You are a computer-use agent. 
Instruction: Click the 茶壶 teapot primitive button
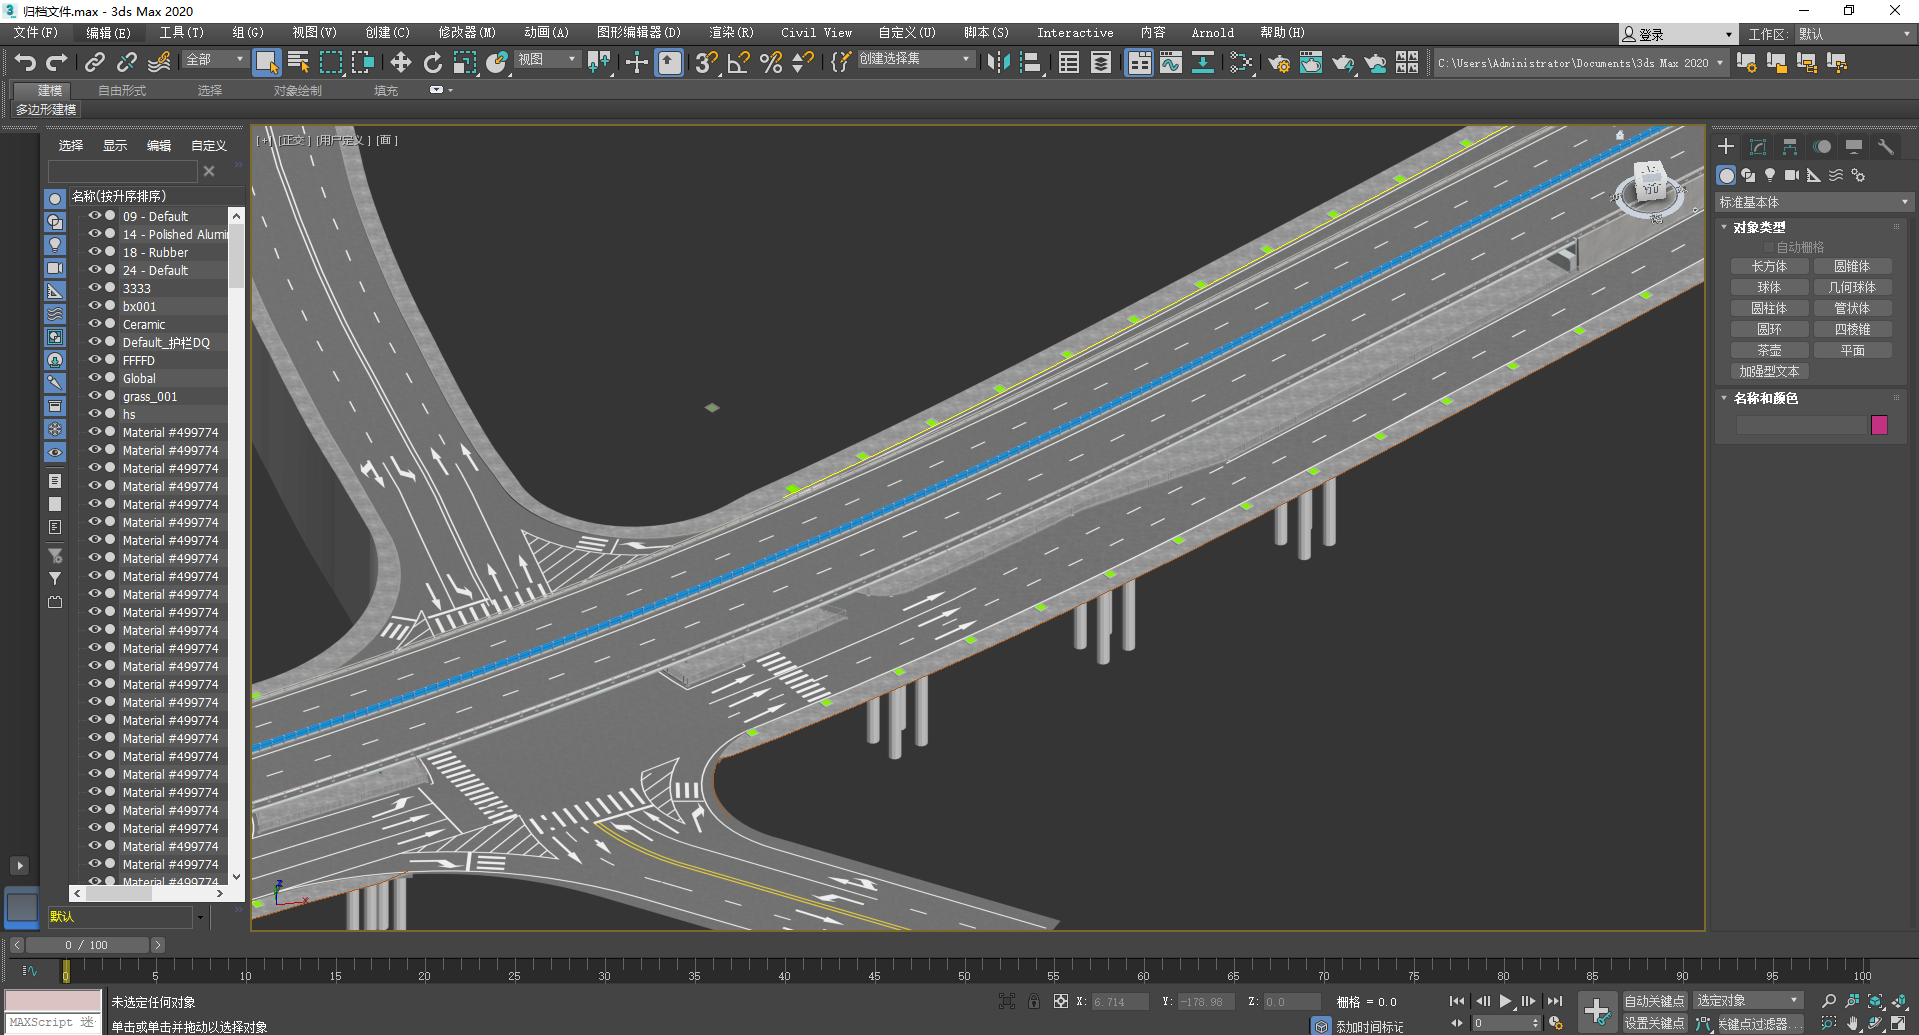pos(1769,350)
